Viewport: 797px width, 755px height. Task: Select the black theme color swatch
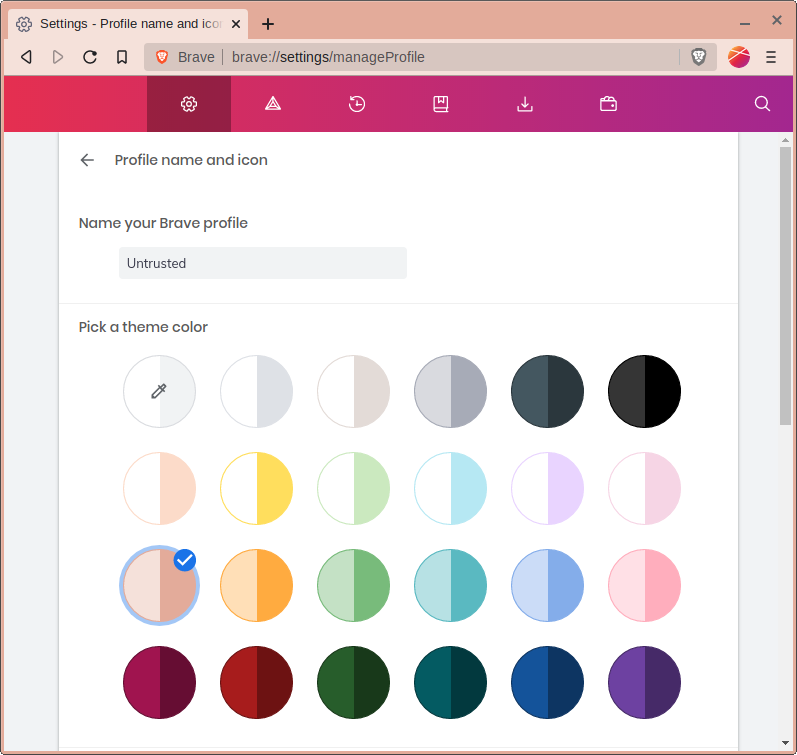[644, 392]
